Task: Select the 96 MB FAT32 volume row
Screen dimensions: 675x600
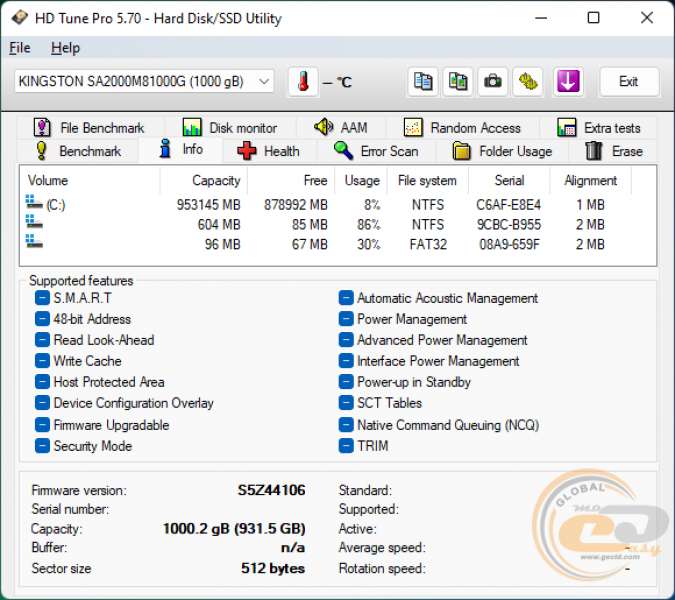Action: click(327, 244)
